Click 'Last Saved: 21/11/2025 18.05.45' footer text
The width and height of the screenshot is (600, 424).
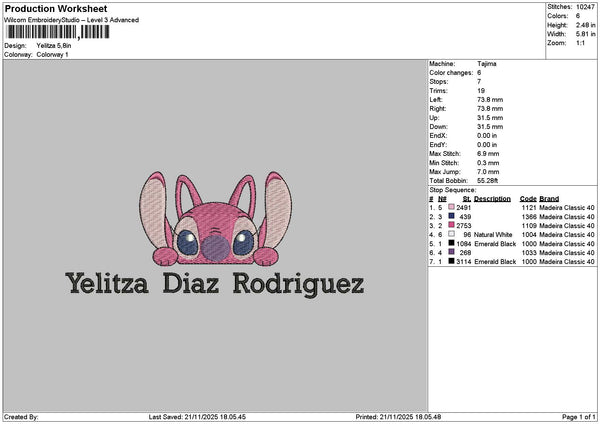click(x=197, y=417)
